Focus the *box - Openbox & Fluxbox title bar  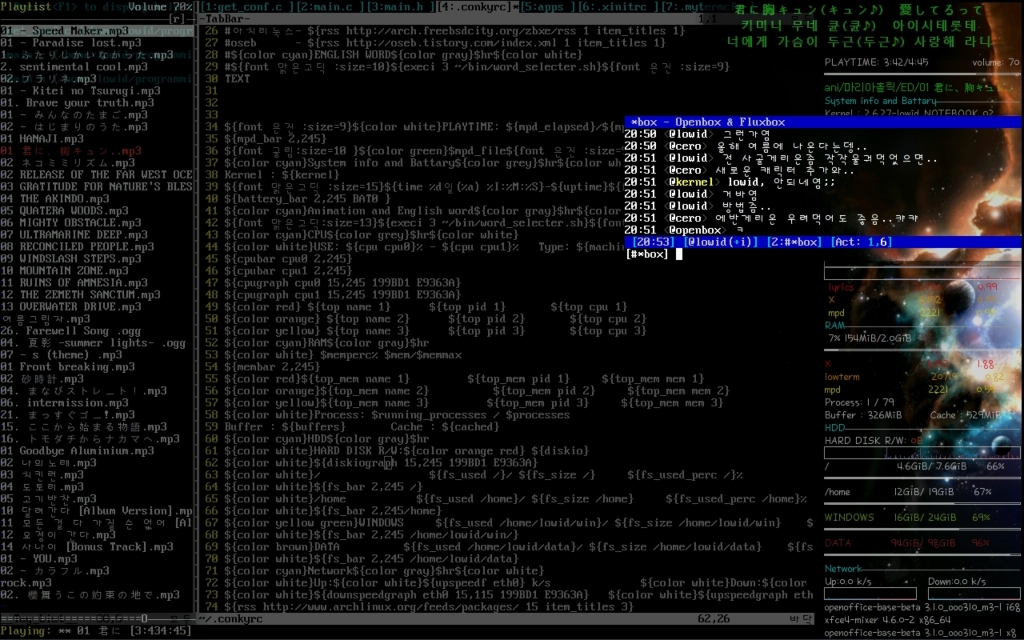tap(823, 122)
